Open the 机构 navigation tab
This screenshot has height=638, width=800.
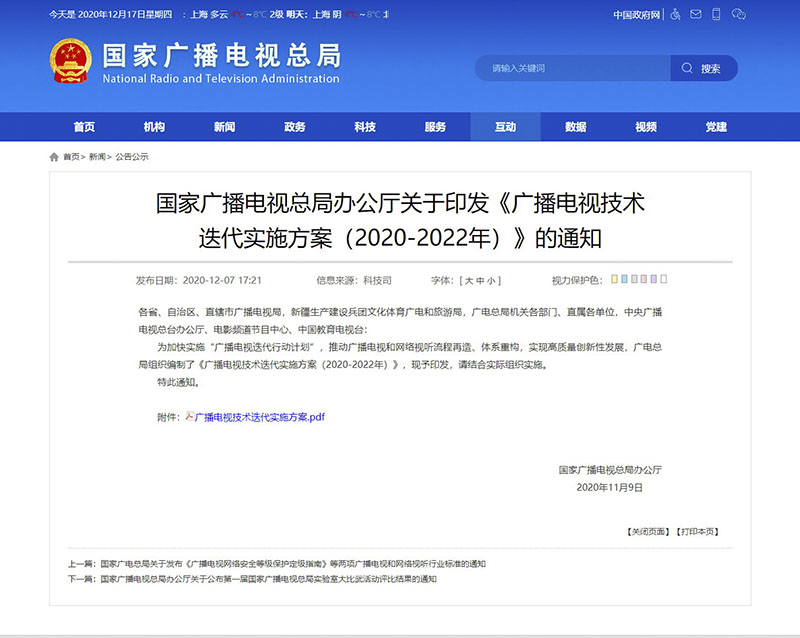pyautogui.click(x=154, y=127)
